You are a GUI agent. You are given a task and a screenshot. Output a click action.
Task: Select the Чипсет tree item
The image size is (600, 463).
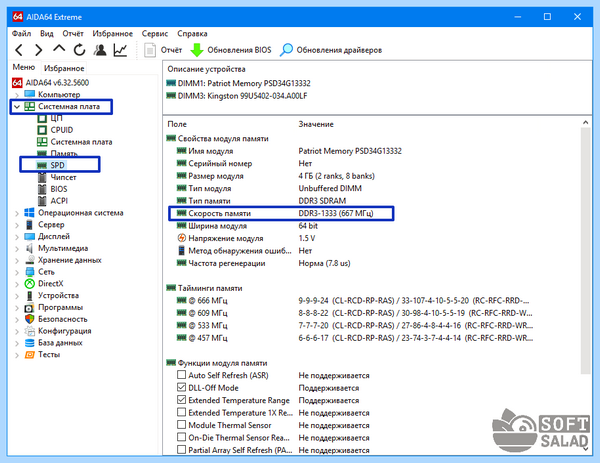63,177
